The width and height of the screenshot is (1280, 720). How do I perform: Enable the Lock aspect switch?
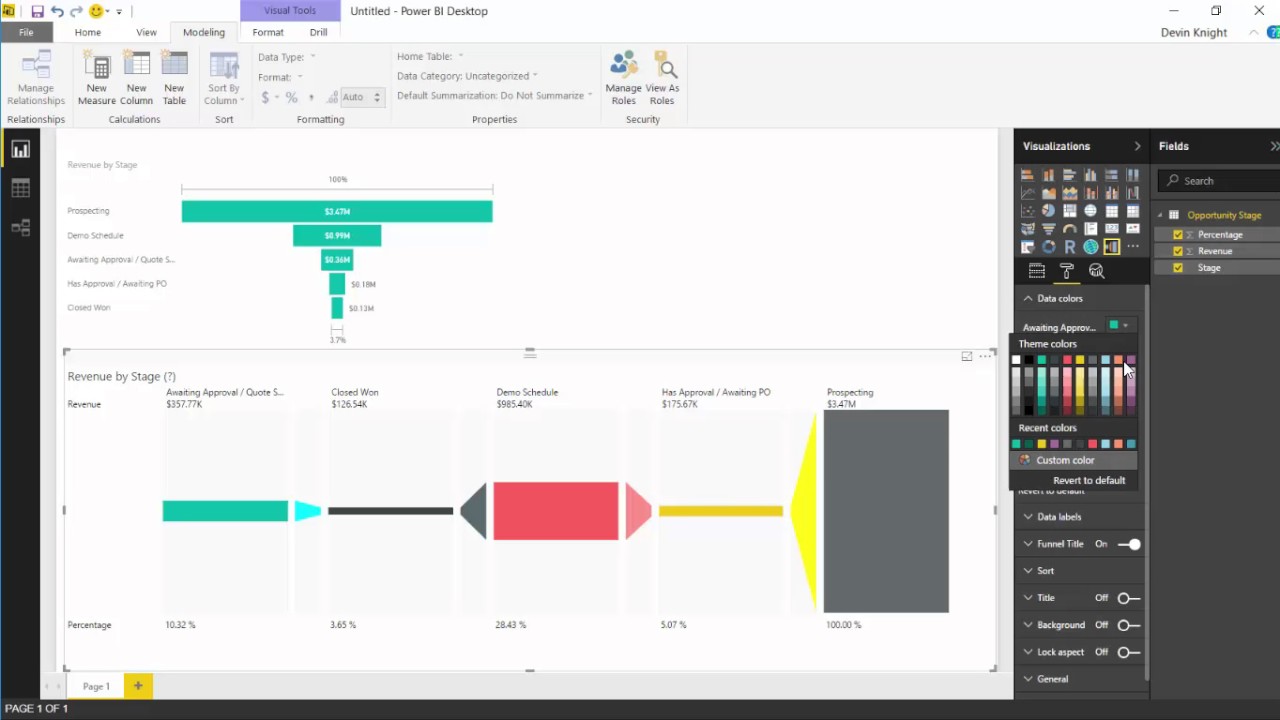[1129, 652]
